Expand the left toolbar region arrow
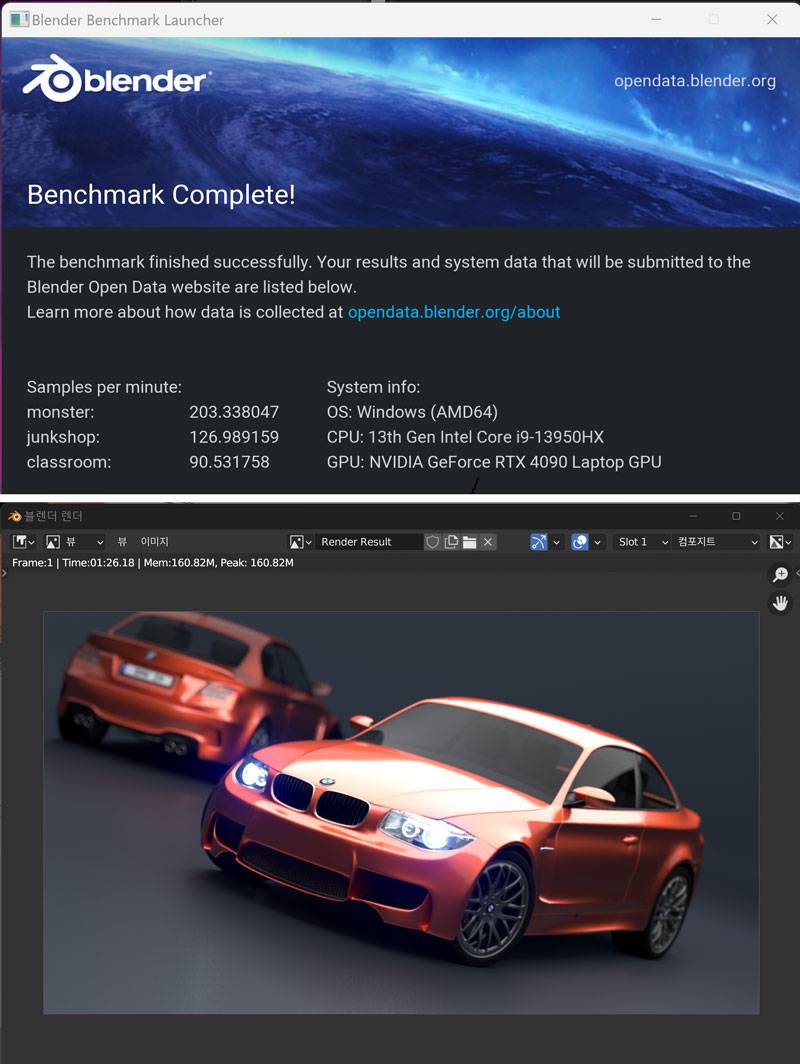Screen dimensions: 800x1064 click(4, 574)
